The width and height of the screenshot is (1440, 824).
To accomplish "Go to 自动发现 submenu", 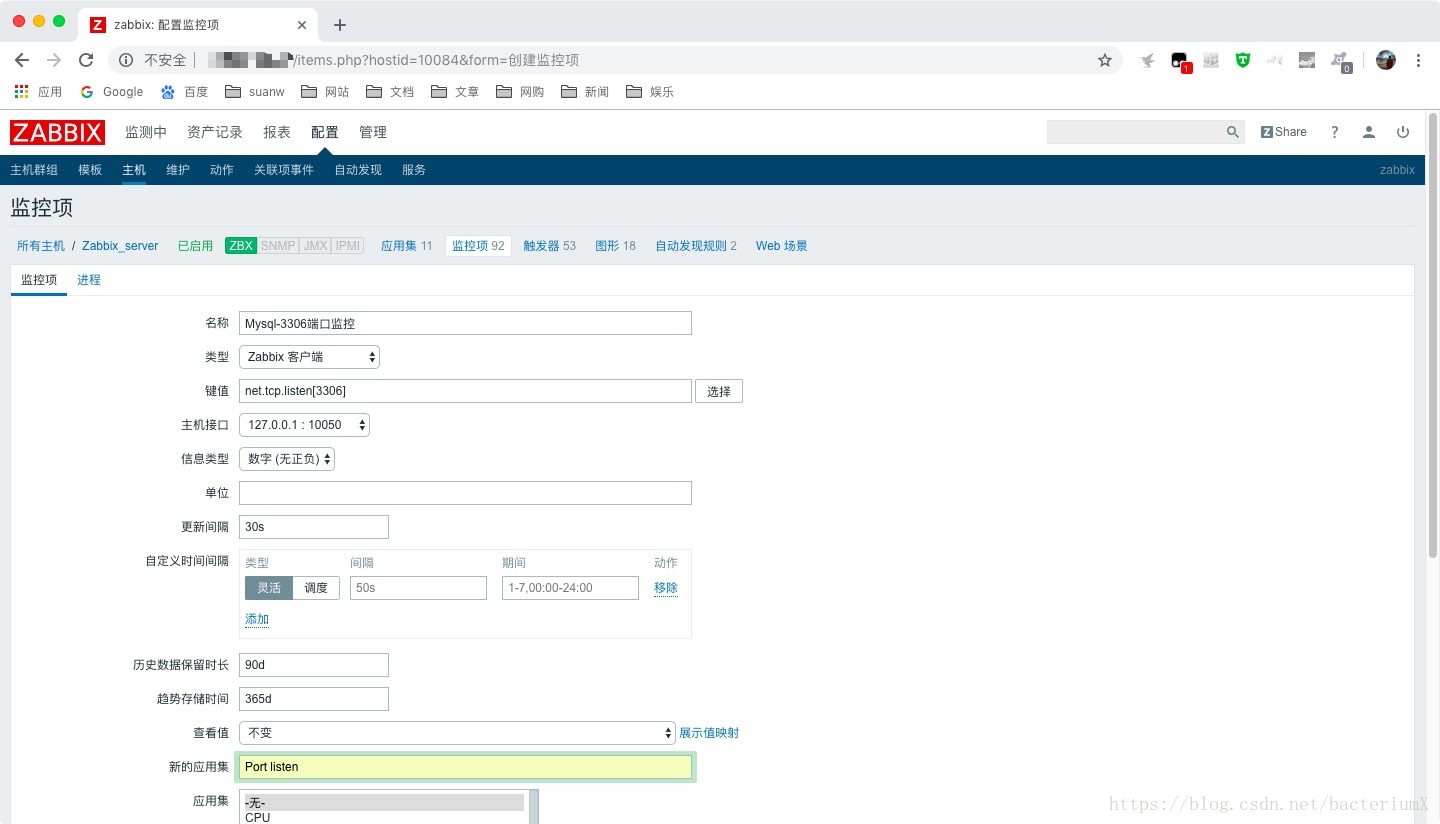I will pyautogui.click(x=358, y=170).
